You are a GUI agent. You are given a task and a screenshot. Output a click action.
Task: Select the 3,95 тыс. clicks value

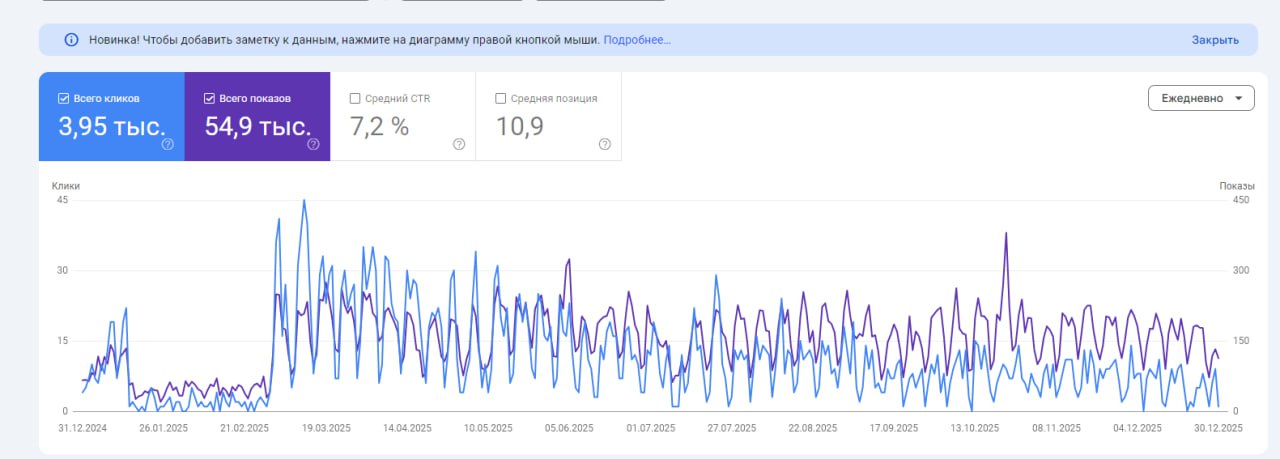point(111,127)
